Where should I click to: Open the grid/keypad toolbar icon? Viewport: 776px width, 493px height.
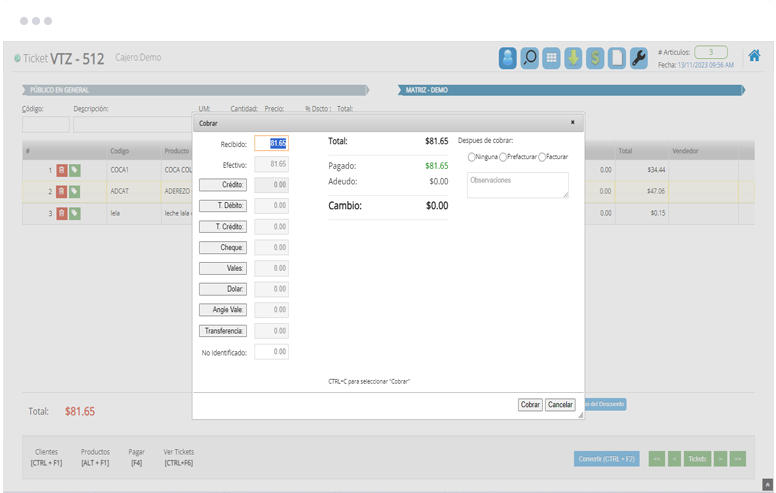tap(551, 58)
